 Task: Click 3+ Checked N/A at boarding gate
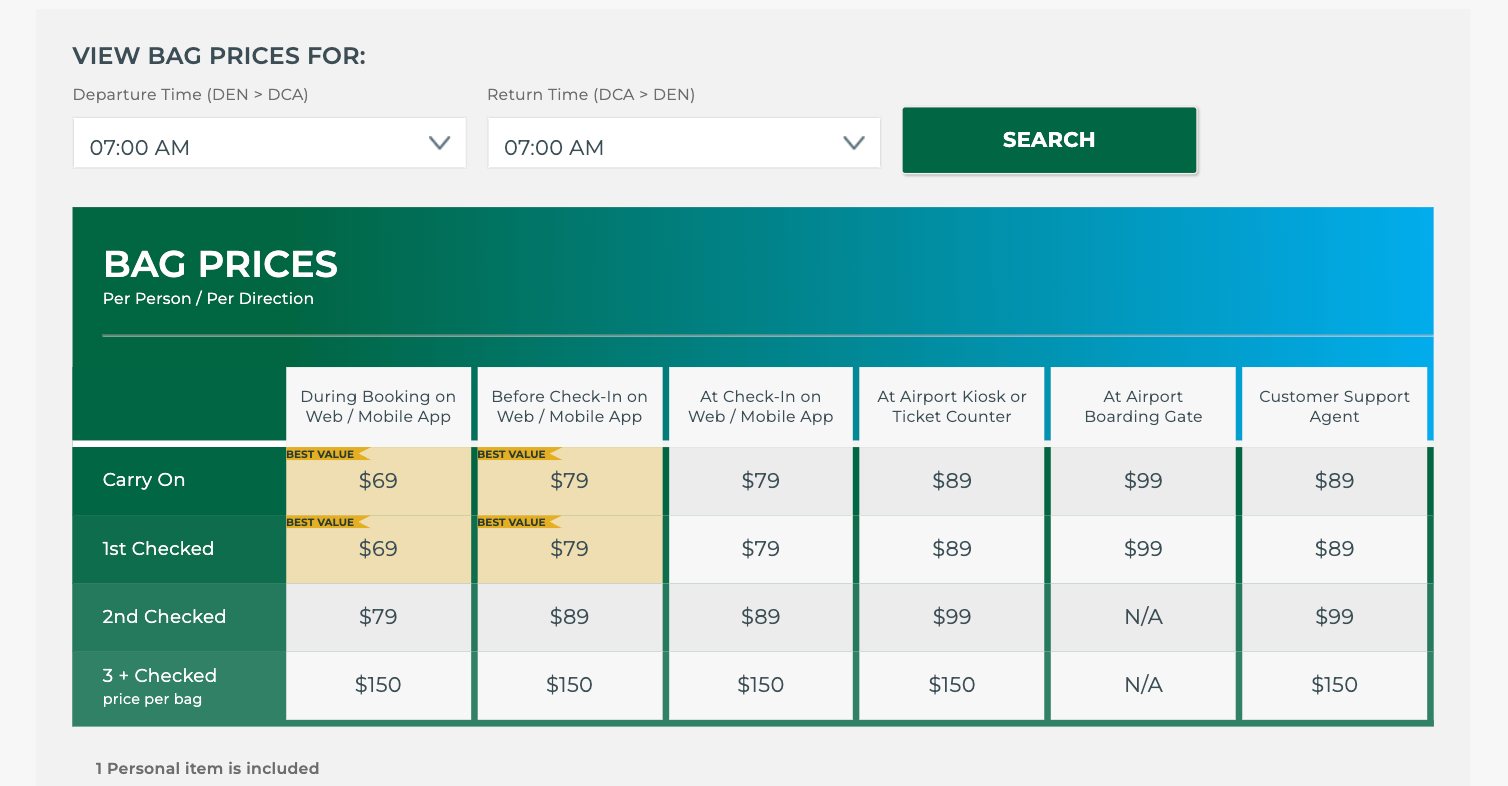(x=1143, y=685)
